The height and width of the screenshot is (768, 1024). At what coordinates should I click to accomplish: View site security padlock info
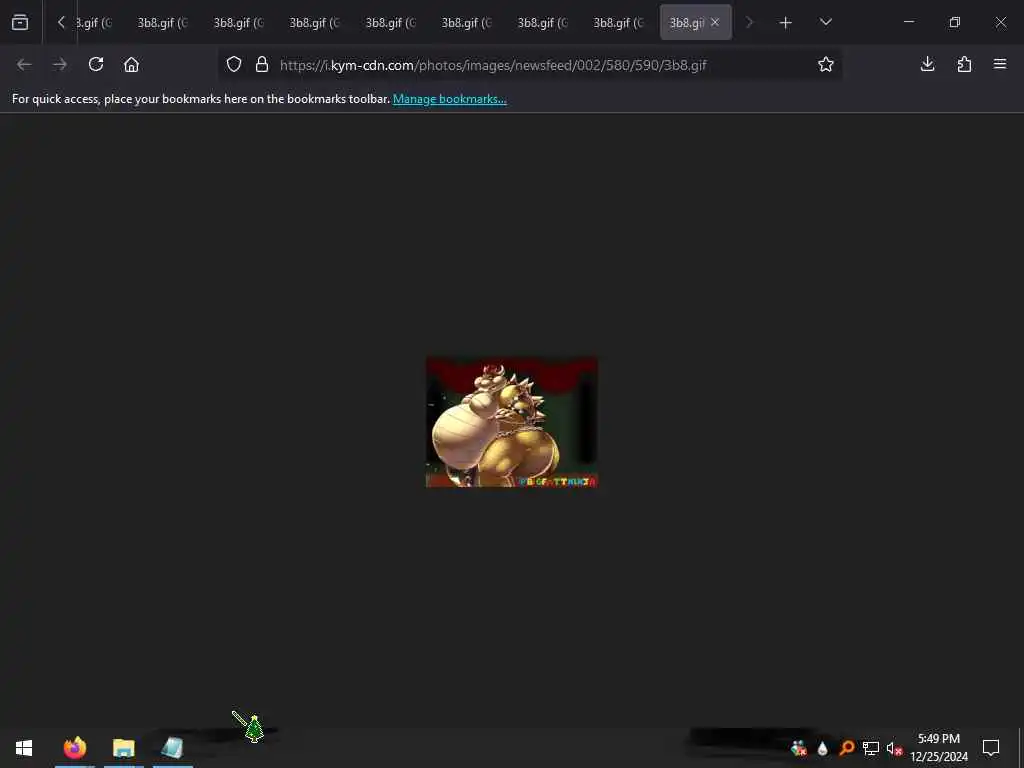[262, 65]
